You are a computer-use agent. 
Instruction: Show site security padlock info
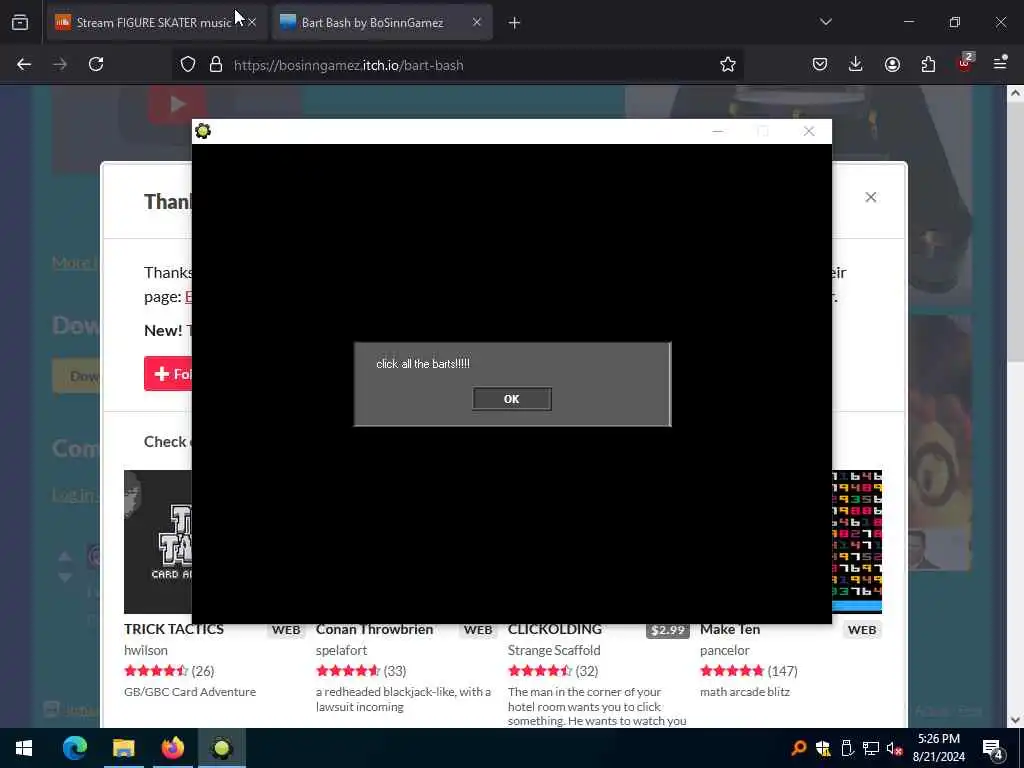tap(216, 65)
